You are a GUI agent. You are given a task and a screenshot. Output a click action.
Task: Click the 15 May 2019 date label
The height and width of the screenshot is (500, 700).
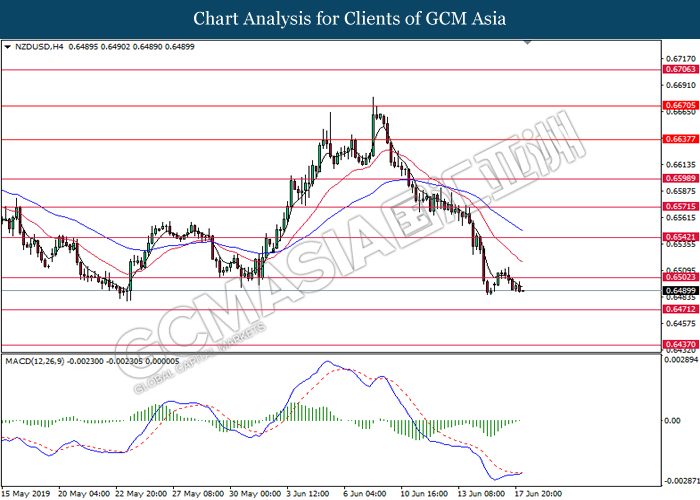[26, 494]
